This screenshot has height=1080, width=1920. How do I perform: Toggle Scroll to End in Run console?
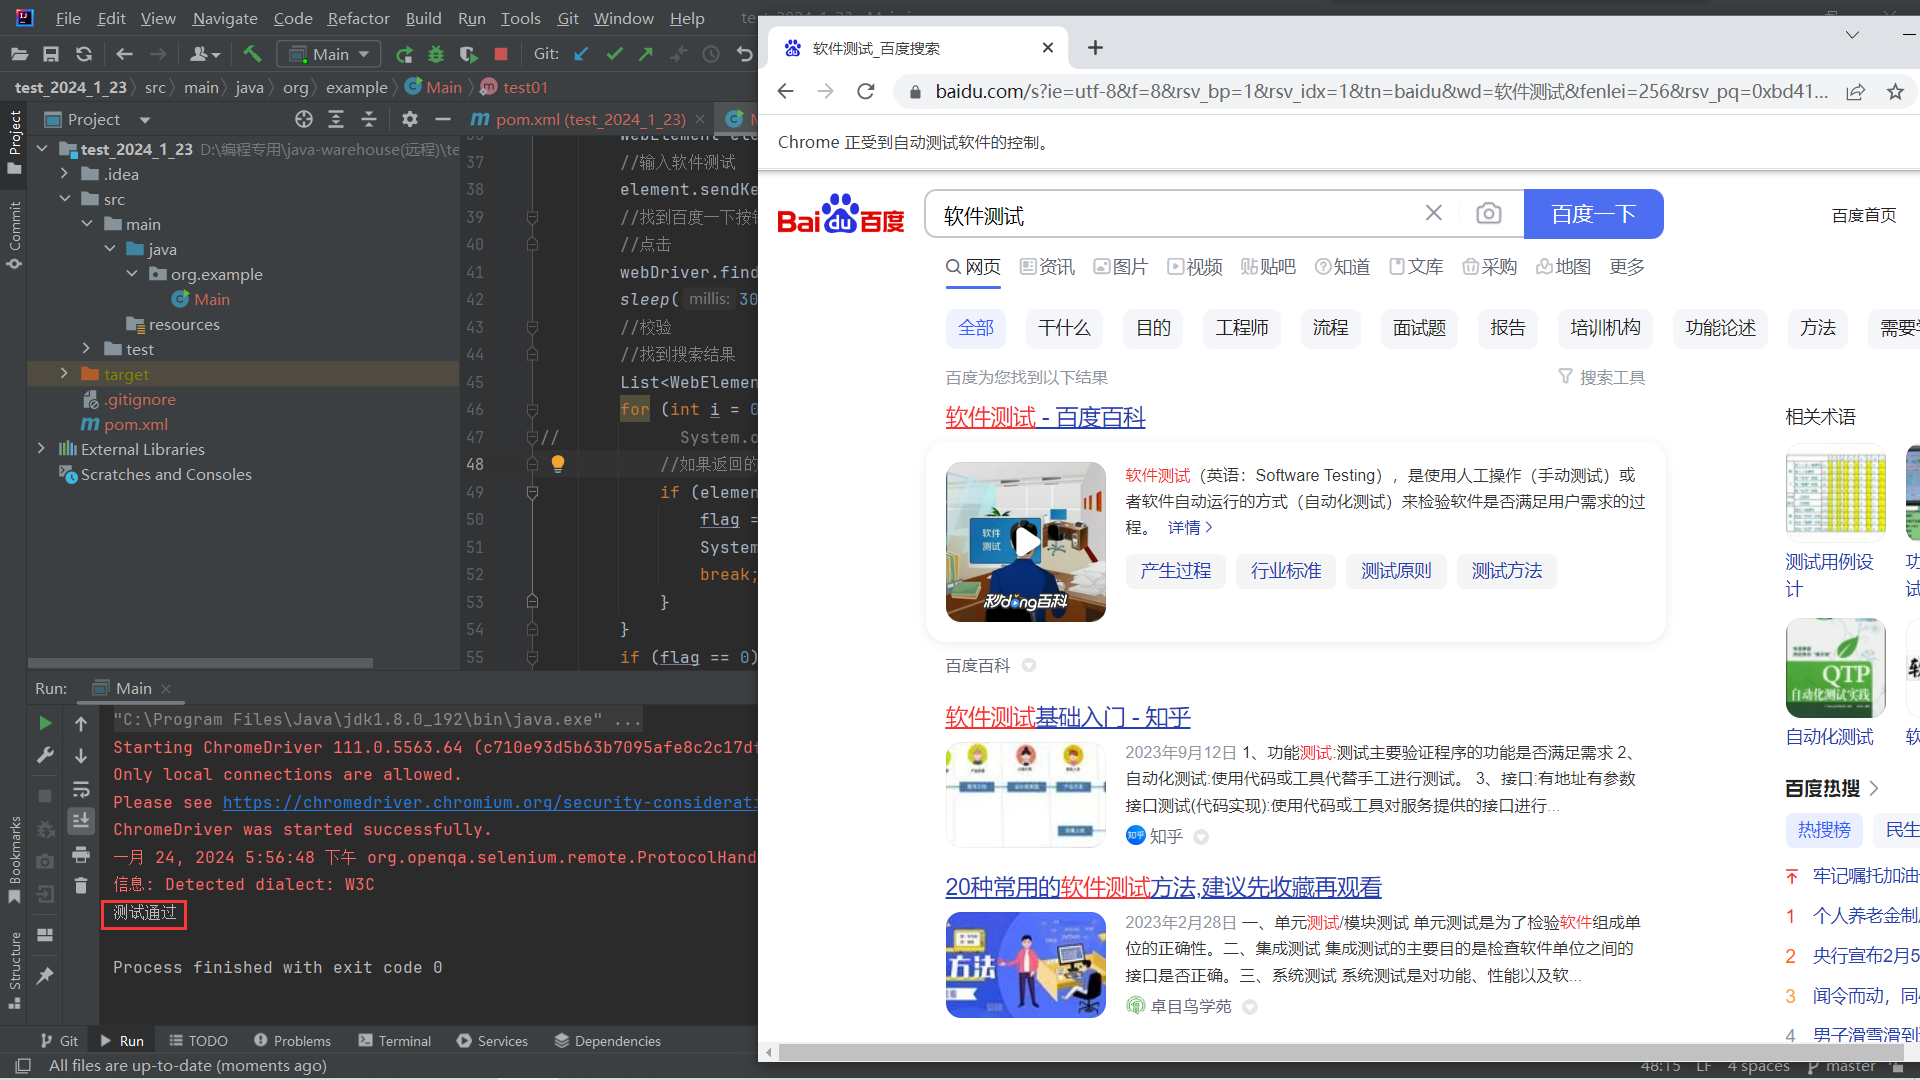[x=81, y=821]
